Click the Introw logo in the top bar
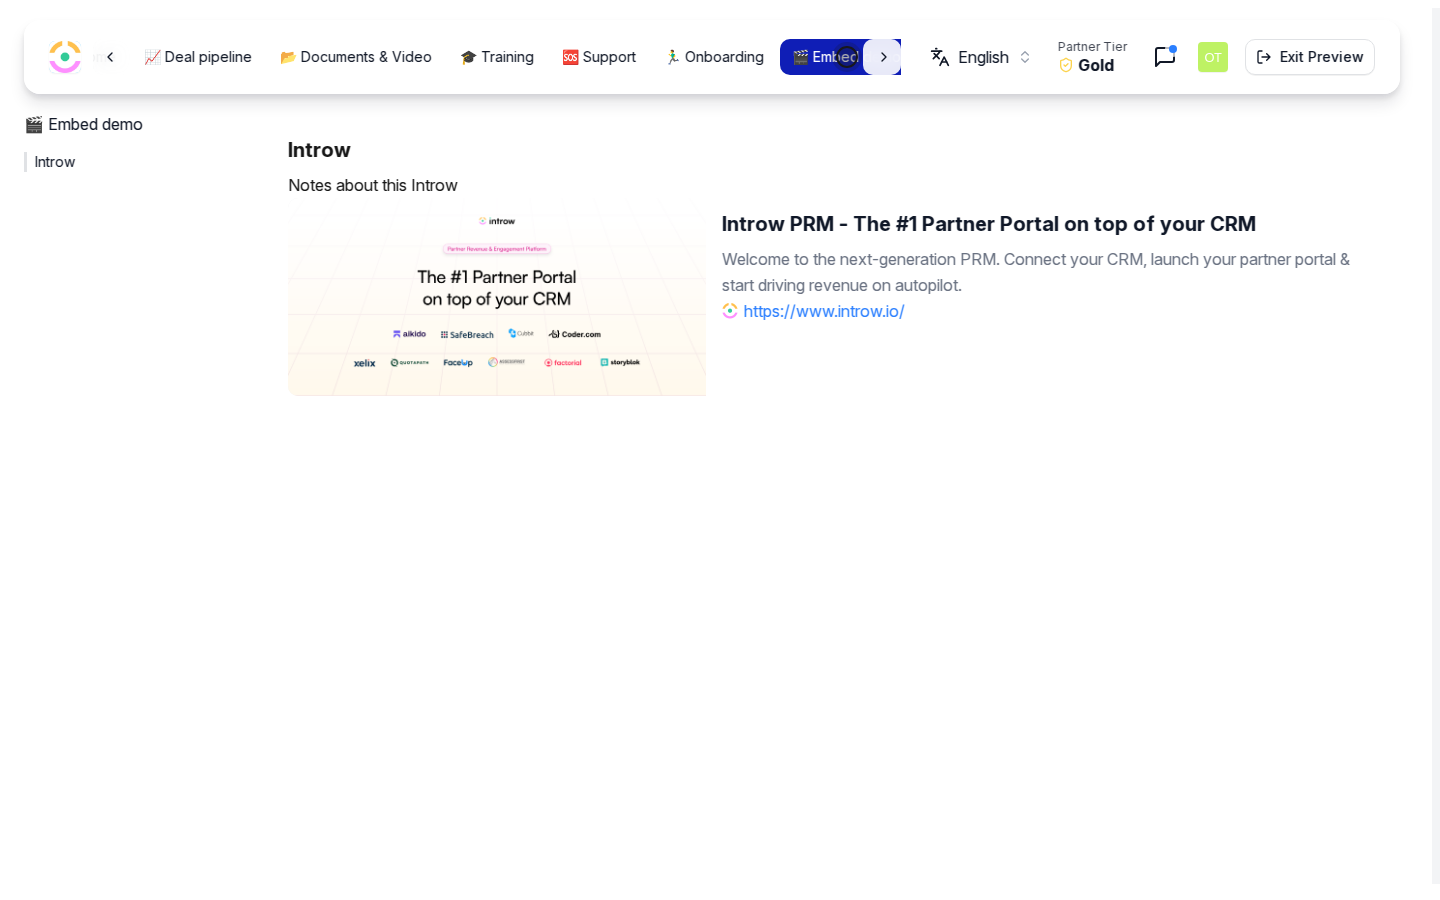Image resolution: width=1440 pixels, height=900 pixels. (65, 57)
